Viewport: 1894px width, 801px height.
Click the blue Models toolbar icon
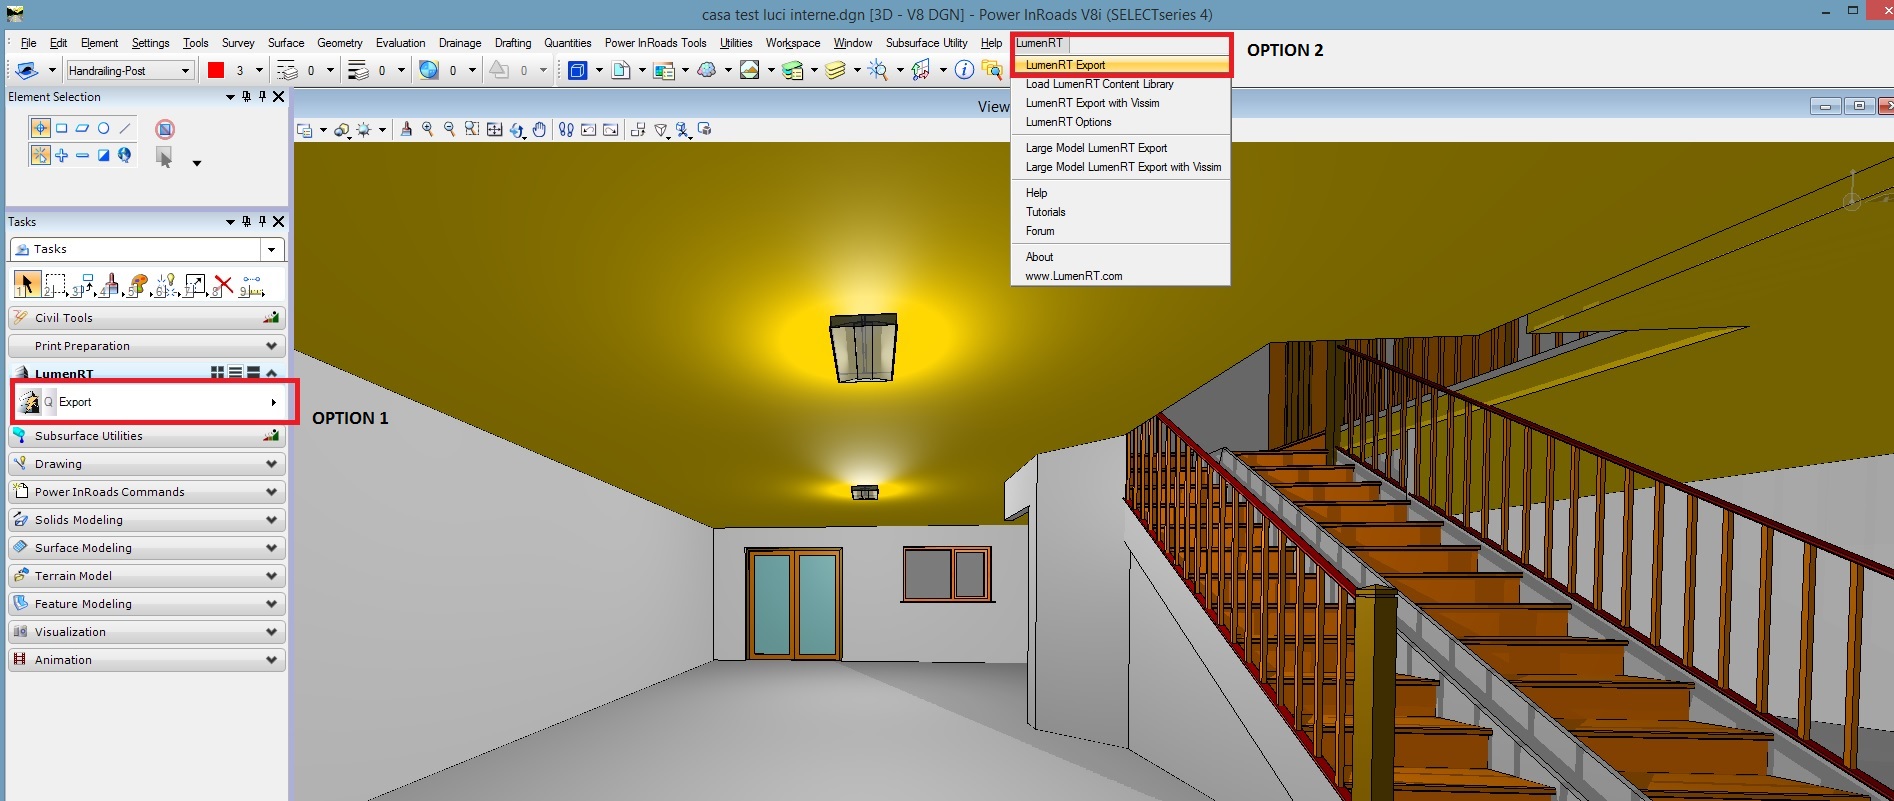pos(577,70)
